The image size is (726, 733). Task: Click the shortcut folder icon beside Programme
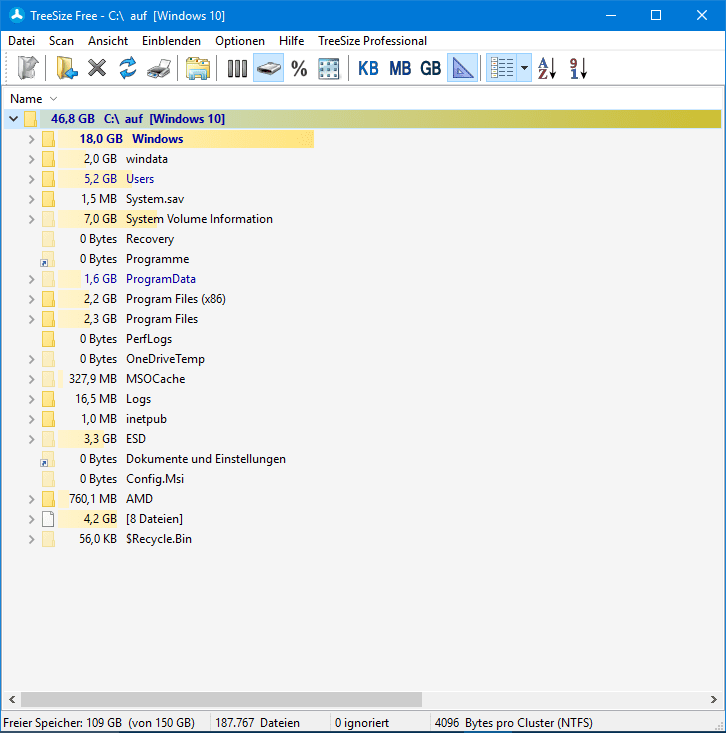pyautogui.click(x=47, y=259)
